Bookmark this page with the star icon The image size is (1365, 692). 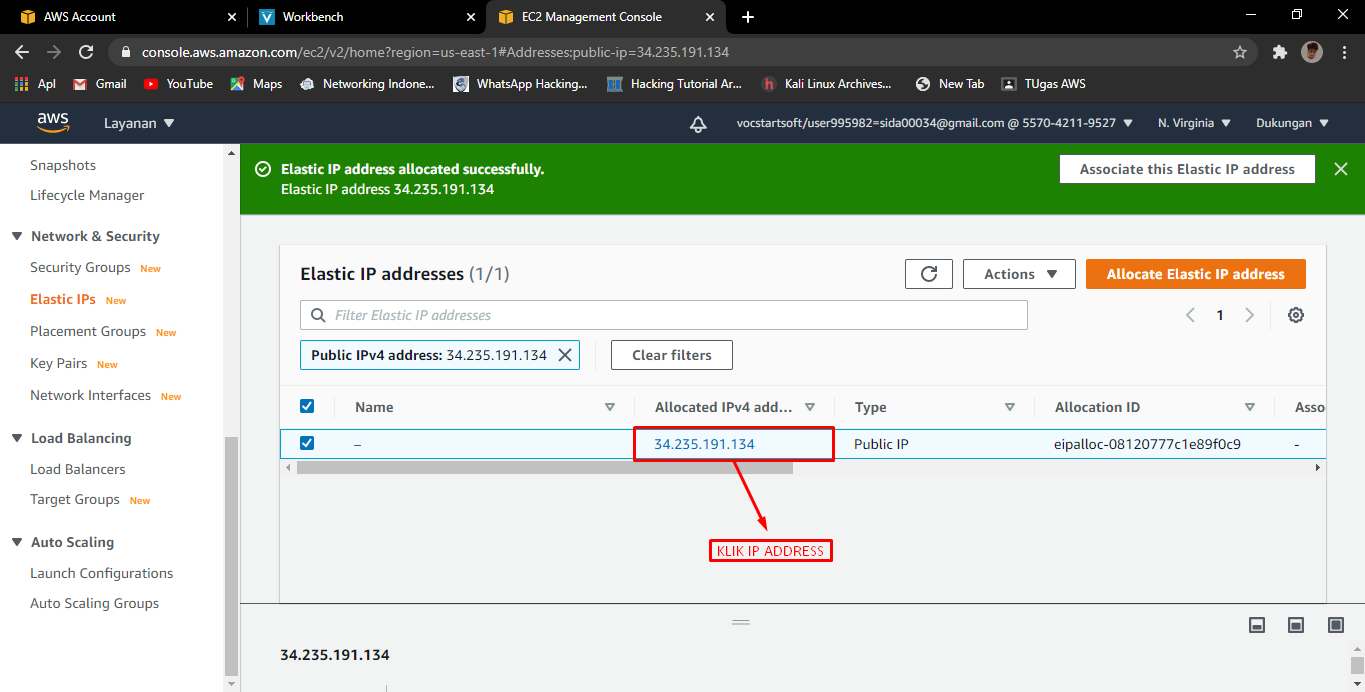pos(1240,52)
